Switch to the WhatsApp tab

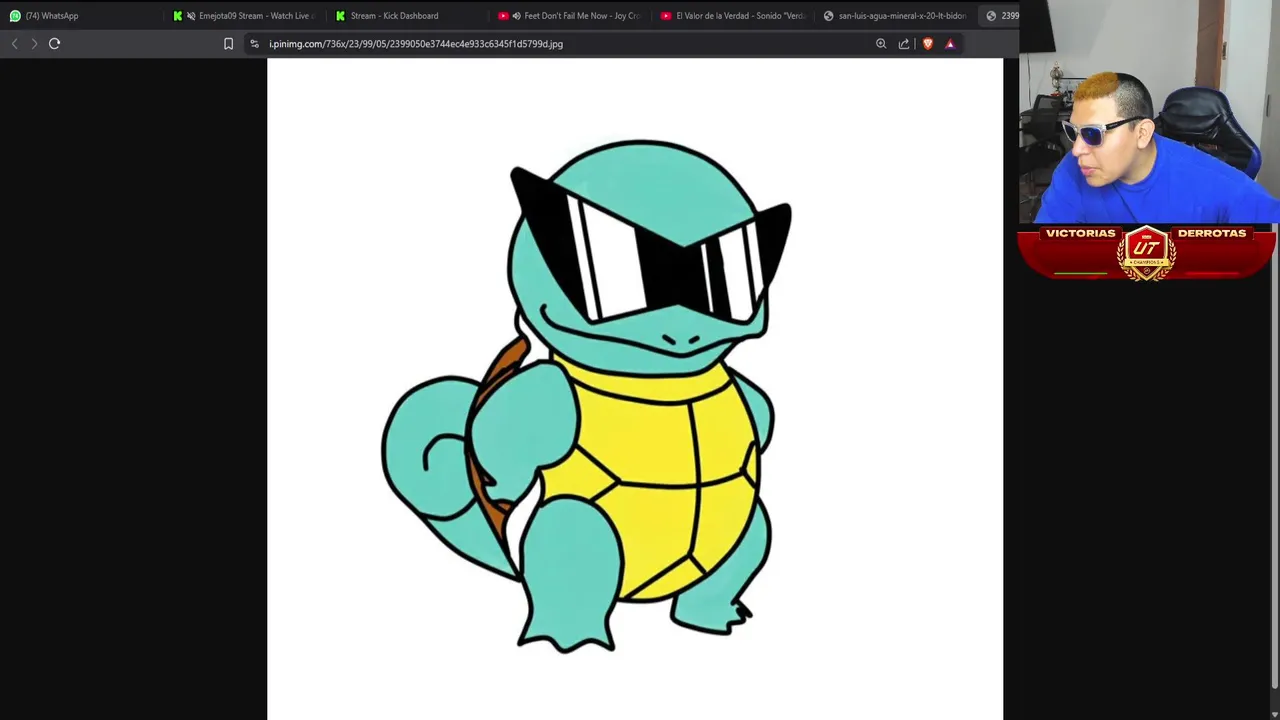[80, 16]
